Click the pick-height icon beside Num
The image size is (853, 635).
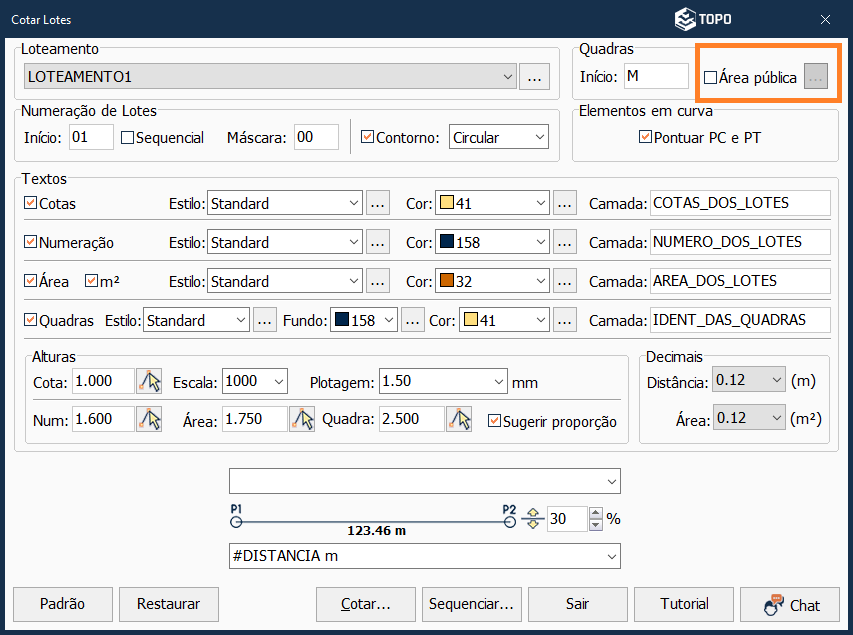click(x=149, y=420)
